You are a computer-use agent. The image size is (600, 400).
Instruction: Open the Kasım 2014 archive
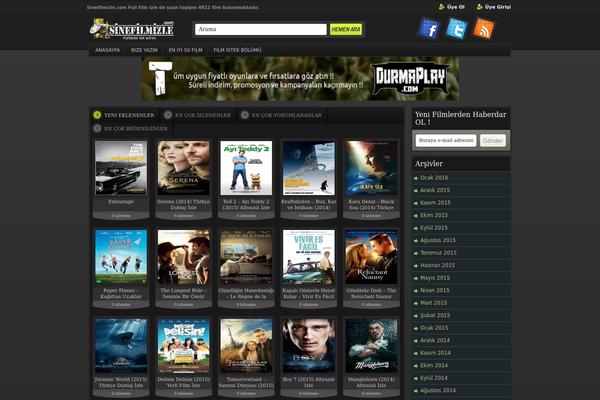[435, 353]
